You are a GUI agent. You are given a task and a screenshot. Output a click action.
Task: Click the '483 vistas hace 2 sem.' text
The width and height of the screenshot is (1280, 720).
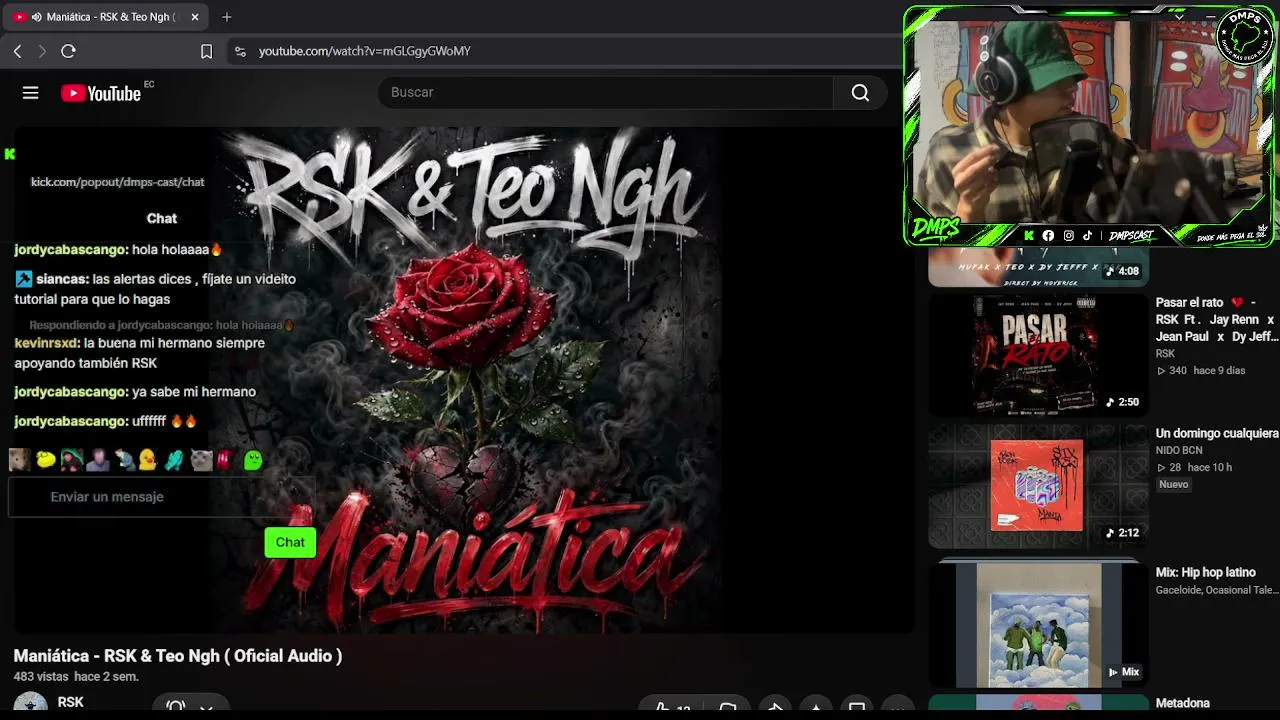(76, 677)
